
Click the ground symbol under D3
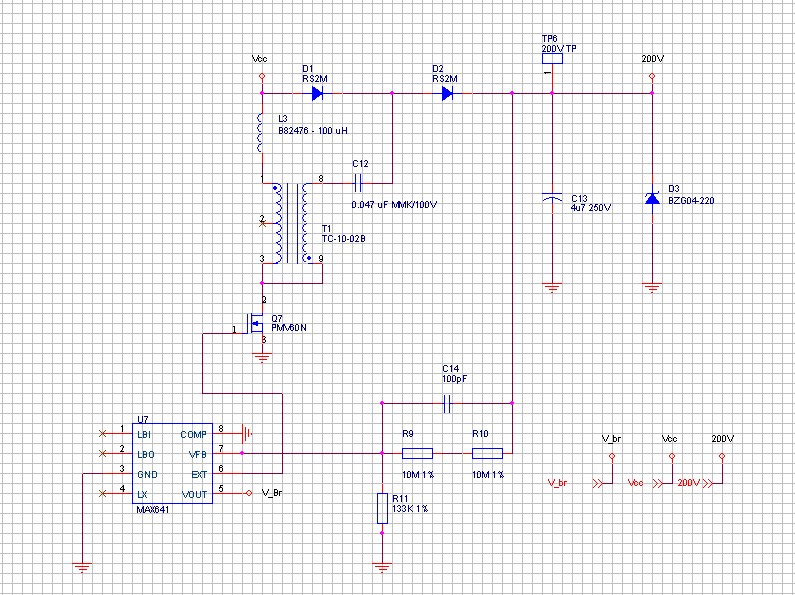click(652, 288)
